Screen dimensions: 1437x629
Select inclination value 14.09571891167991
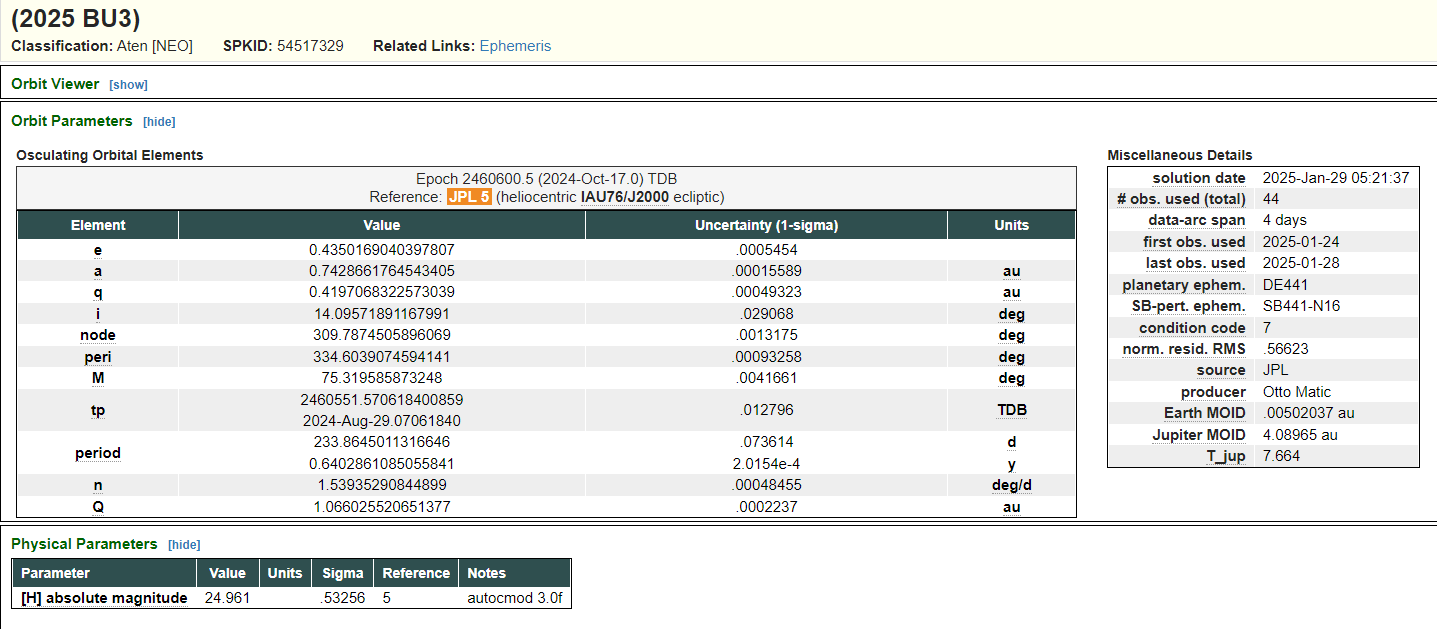[382, 314]
